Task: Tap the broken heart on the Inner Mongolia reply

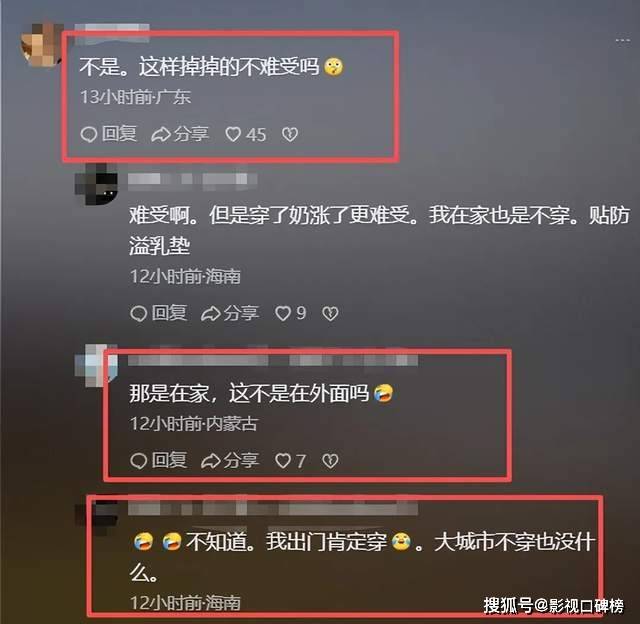Action: pos(330,461)
